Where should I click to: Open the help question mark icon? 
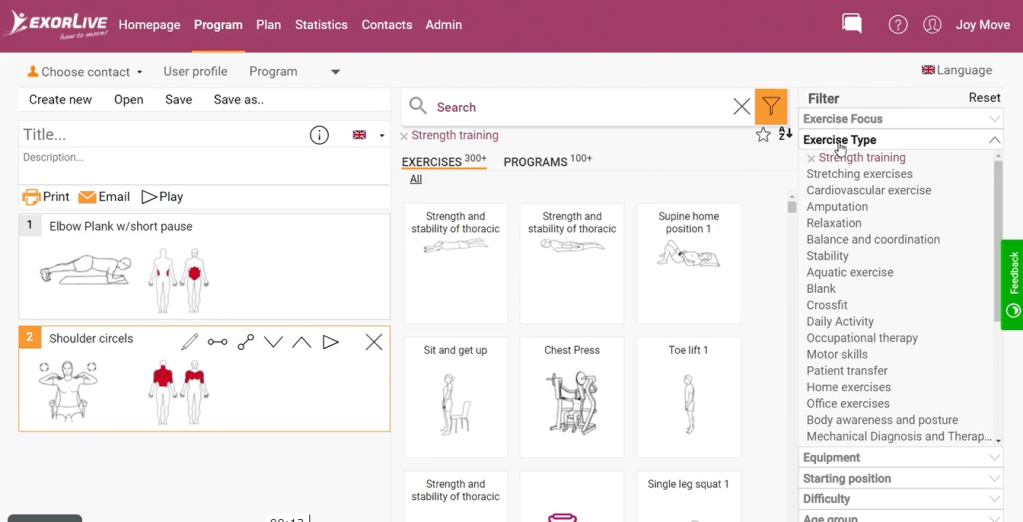point(898,25)
